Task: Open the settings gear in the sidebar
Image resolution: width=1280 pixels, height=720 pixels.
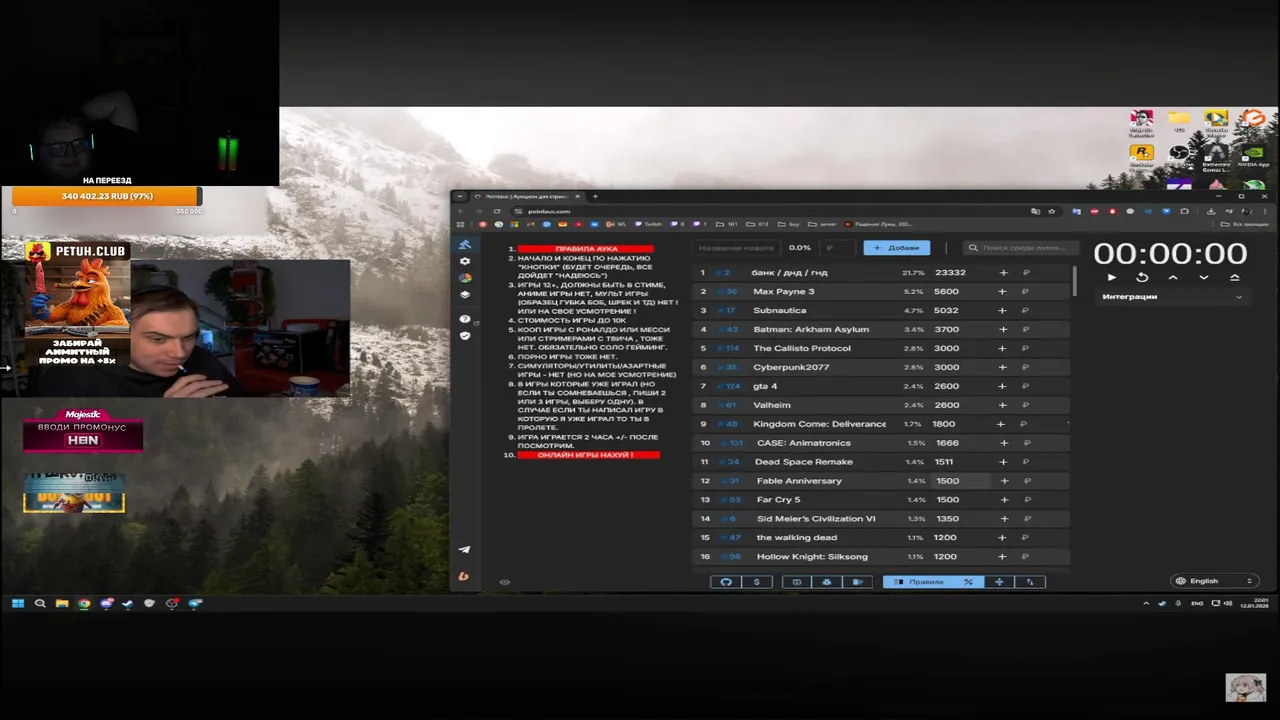Action: pyautogui.click(x=464, y=261)
